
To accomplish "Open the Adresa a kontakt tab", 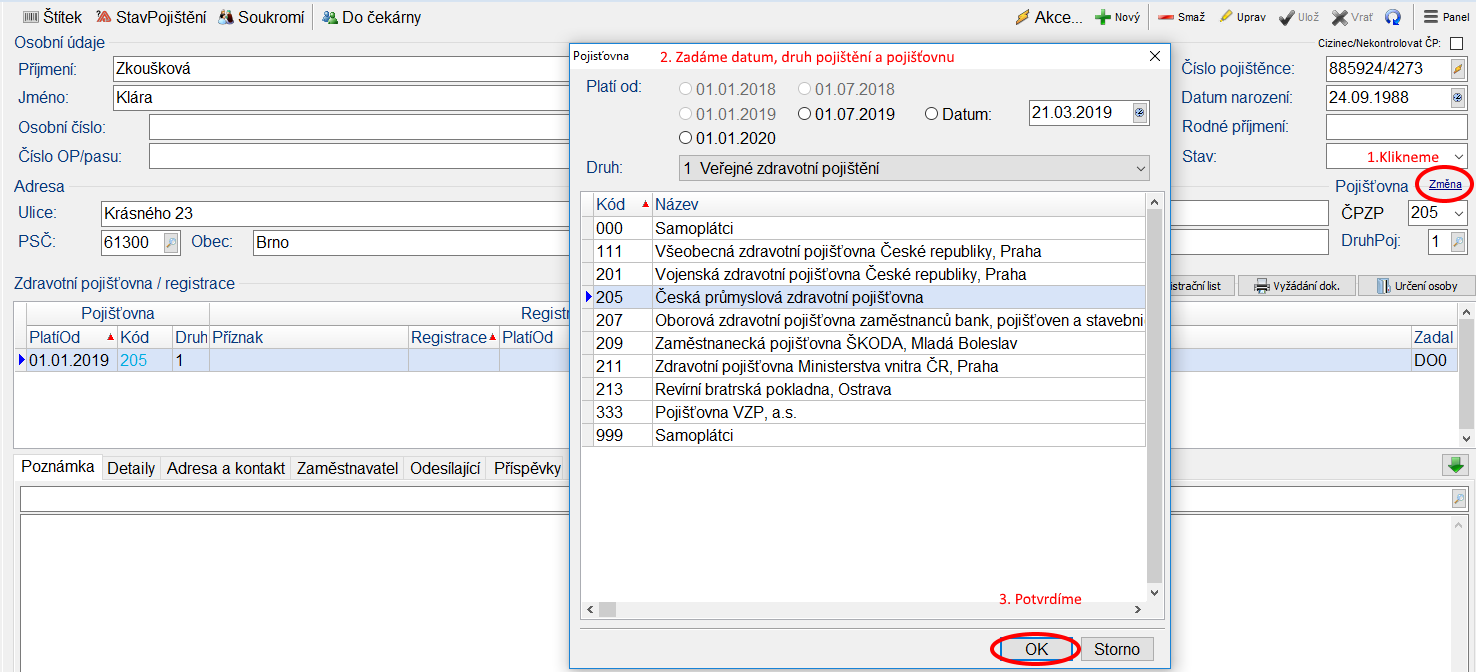I will [226, 468].
